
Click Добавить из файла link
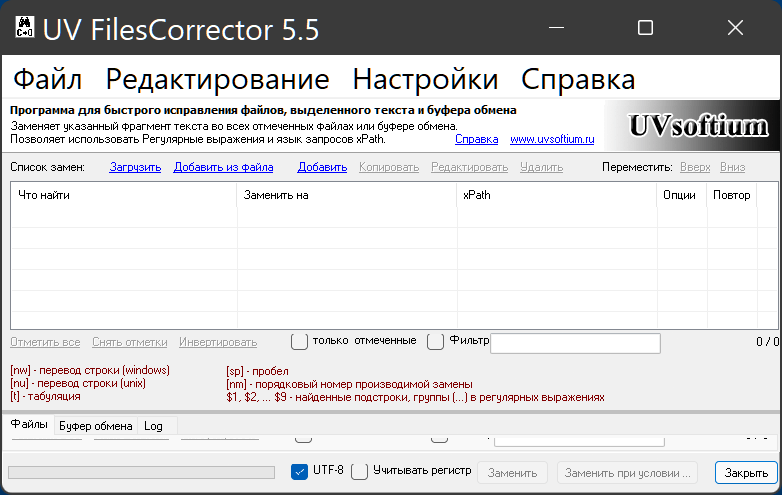click(223, 167)
